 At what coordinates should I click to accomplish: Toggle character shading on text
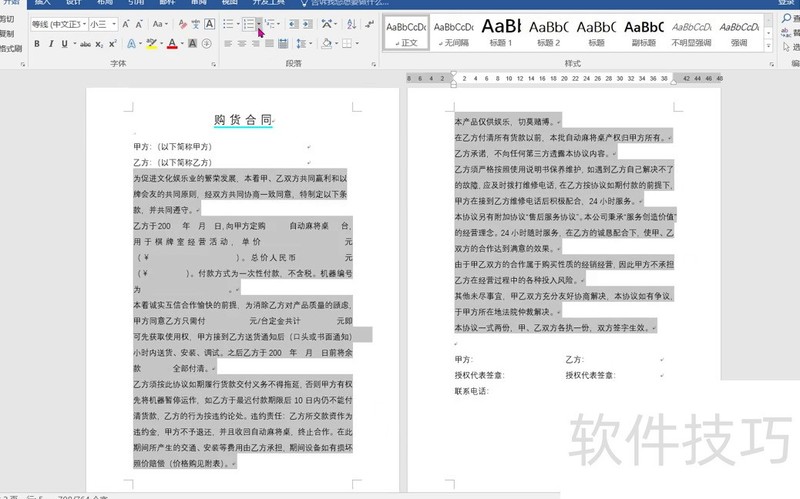point(192,44)
